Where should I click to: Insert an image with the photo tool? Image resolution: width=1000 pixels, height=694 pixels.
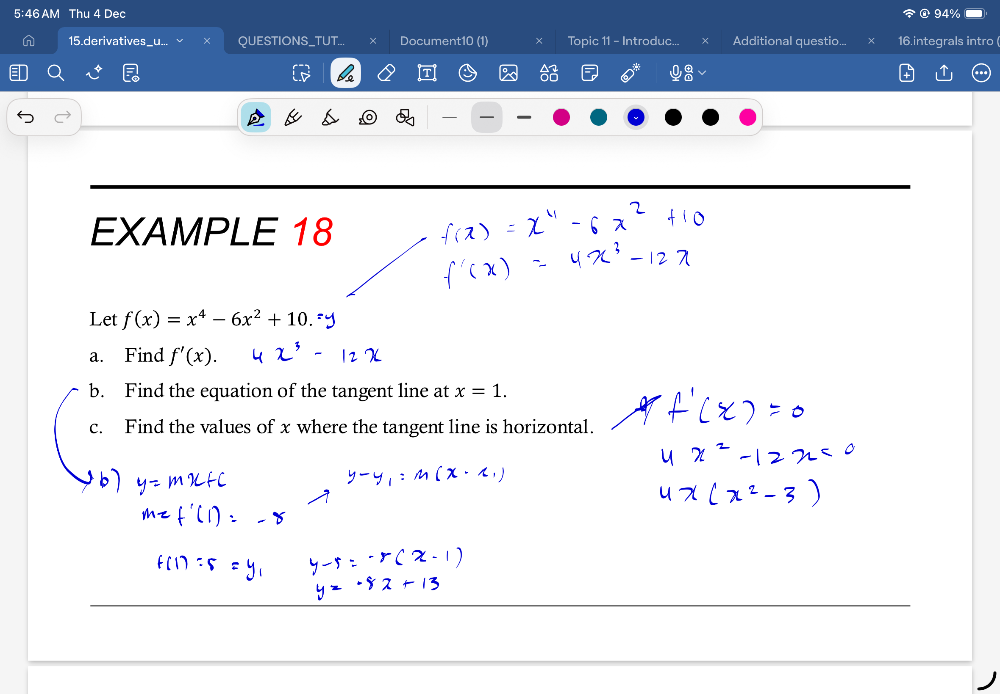tap(509, 72)
